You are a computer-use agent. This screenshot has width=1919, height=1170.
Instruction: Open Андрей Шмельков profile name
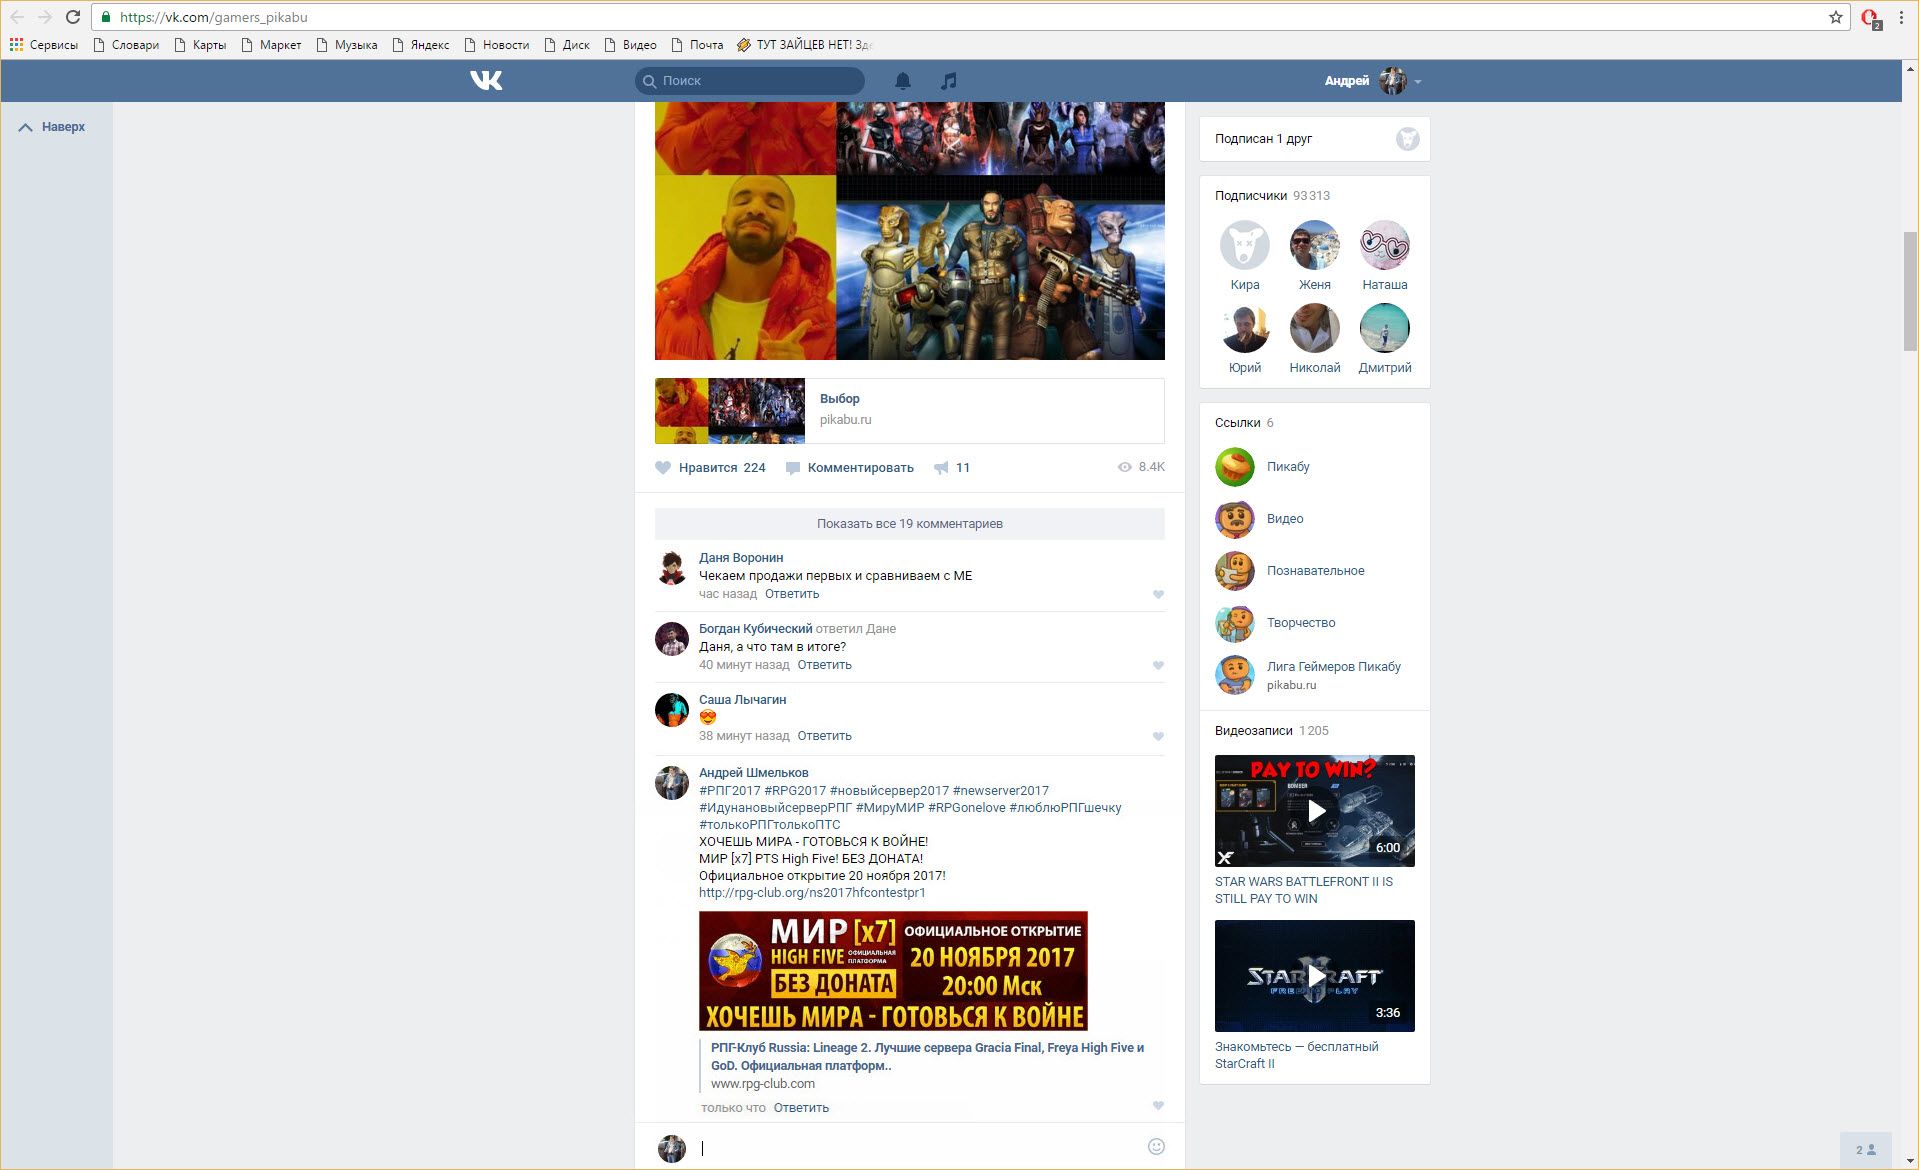click(x=753, y=772)
